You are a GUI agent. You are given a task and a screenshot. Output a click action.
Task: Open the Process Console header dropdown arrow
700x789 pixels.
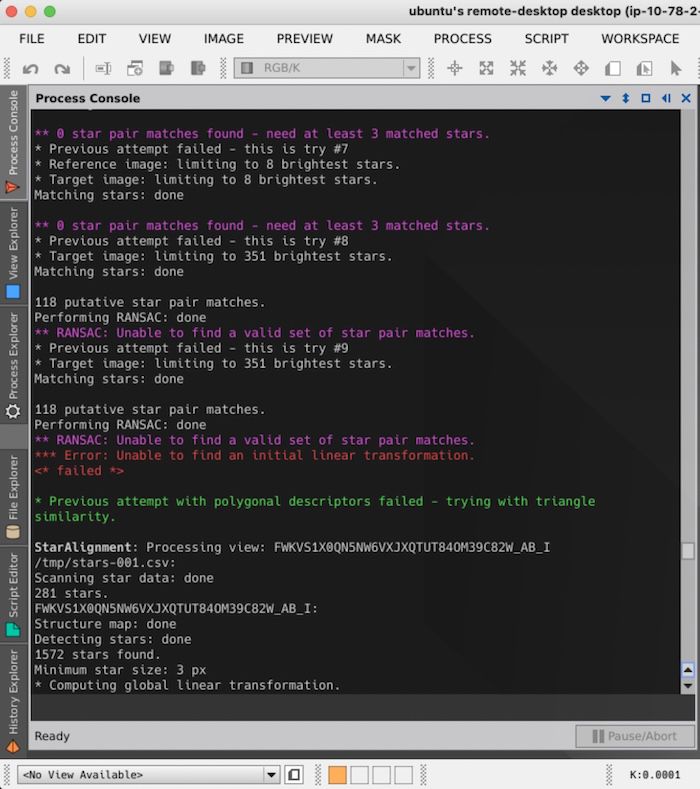605,99
